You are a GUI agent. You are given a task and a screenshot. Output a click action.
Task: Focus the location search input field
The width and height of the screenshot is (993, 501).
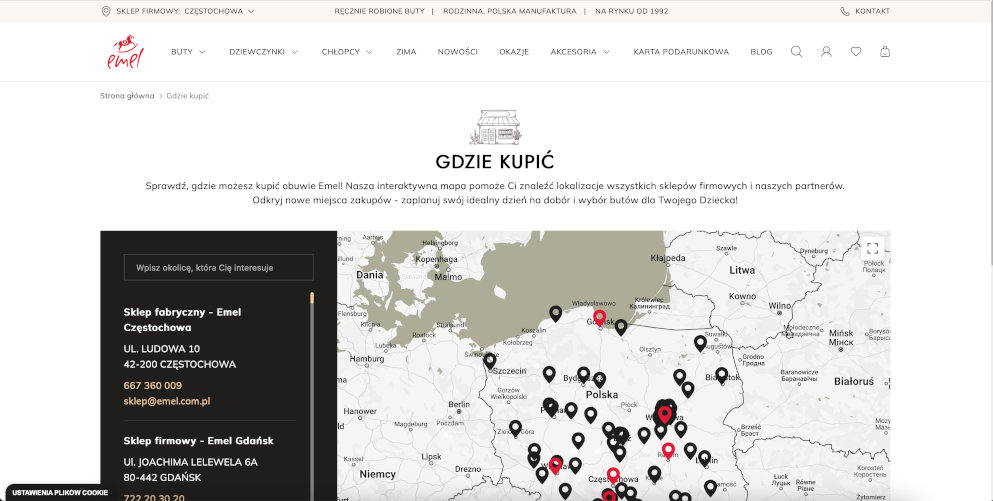(x=218, y=267)
